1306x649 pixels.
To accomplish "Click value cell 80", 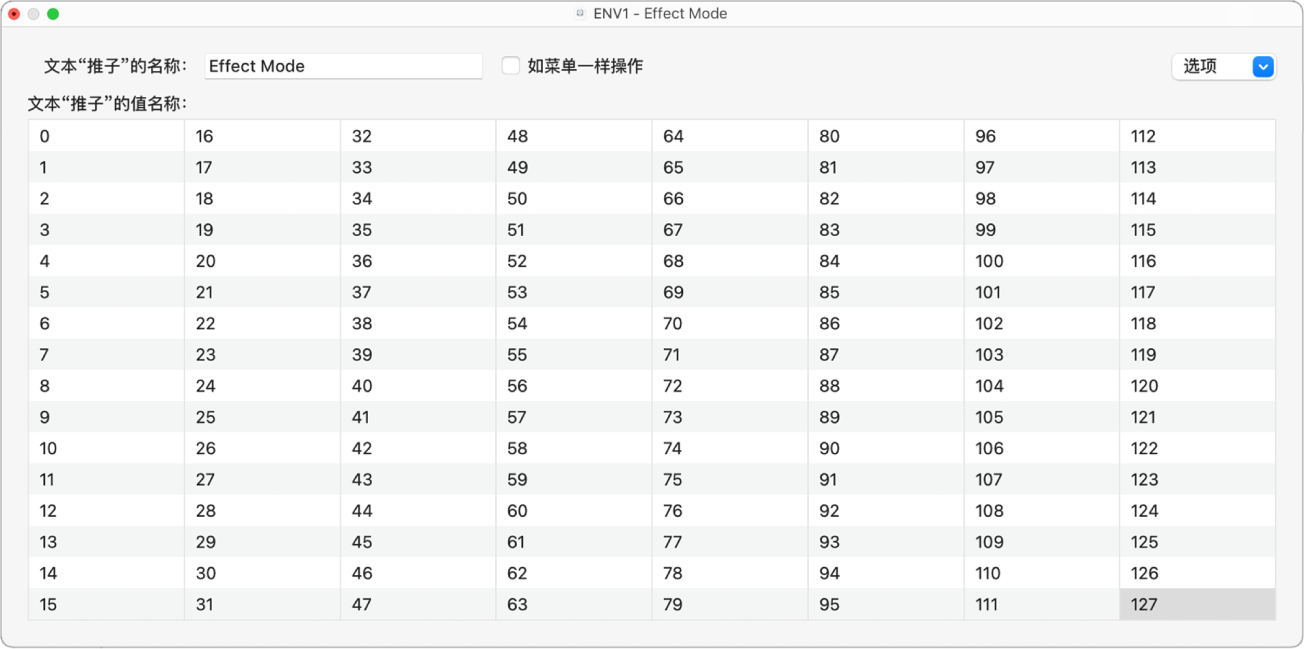I will [x=885, y=136].
